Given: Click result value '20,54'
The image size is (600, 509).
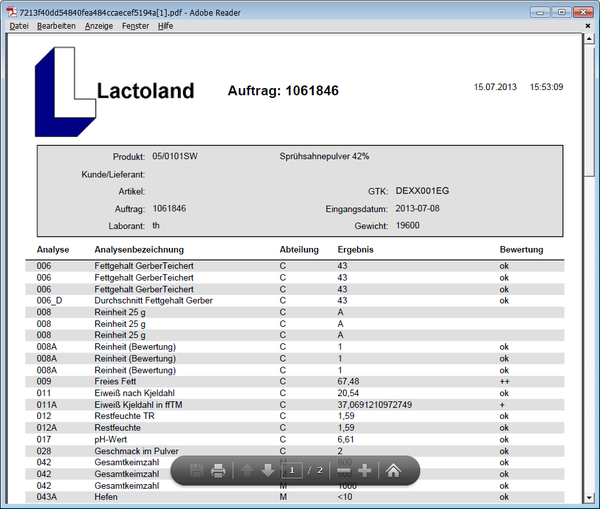Looking at the screenshot, I should point(348,393).
